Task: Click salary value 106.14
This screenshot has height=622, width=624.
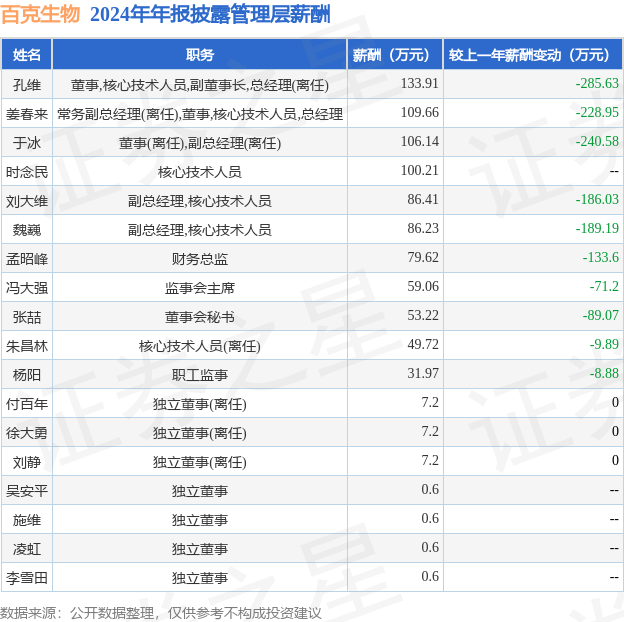Action: (419, 141)
